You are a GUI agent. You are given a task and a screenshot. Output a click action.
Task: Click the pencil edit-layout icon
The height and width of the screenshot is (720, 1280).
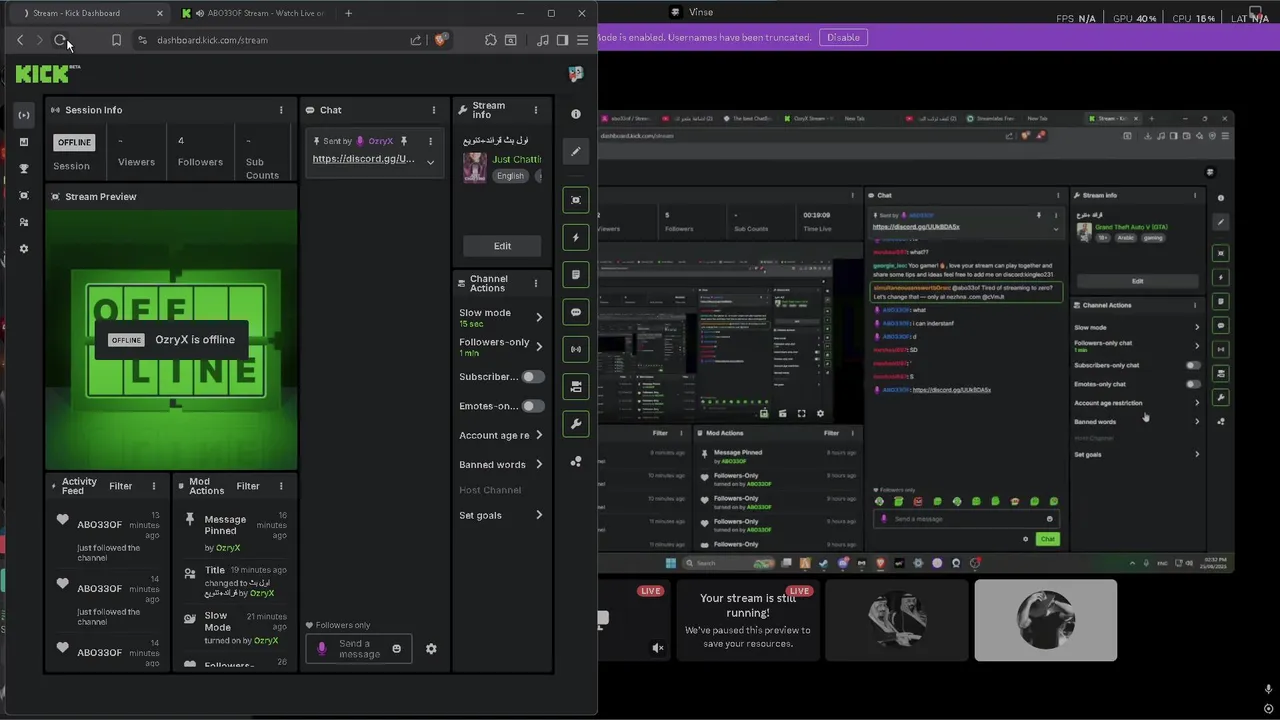click(576, 152)
